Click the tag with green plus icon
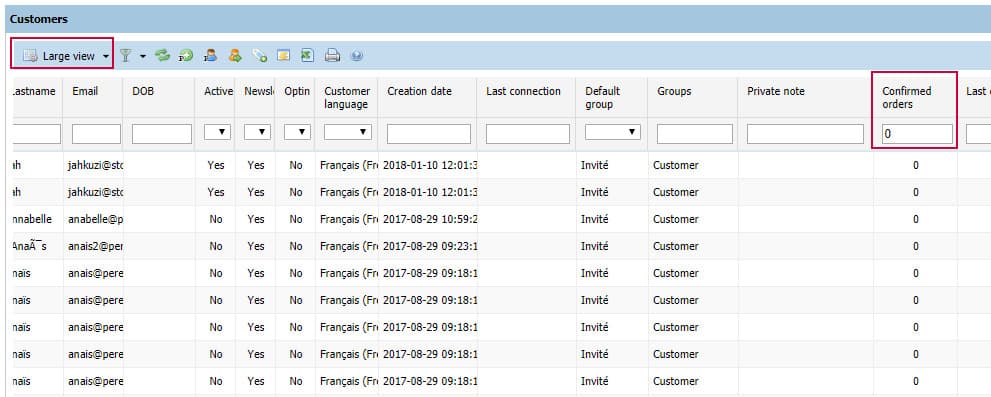This screenshot has width=991, height=397. coord(259,56)
